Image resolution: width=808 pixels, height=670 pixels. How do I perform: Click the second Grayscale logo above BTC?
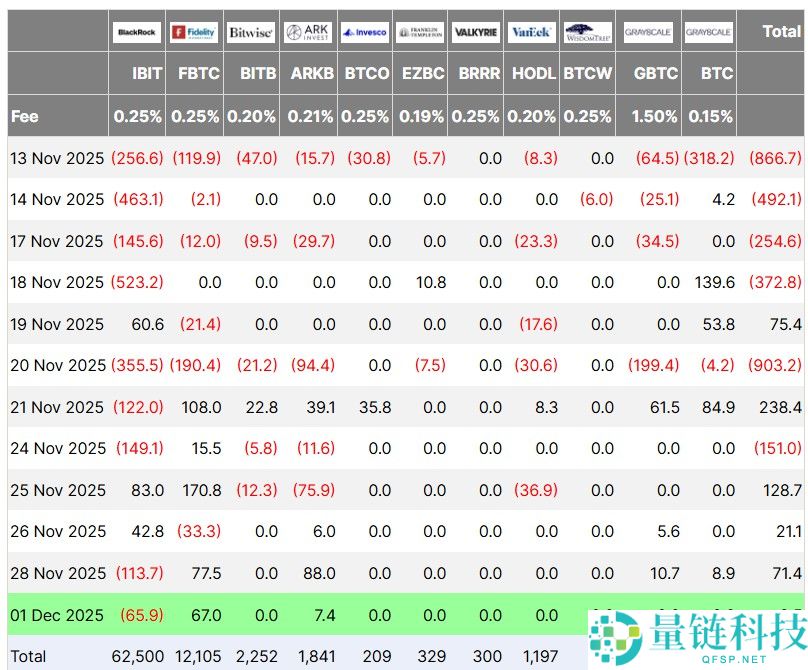point(709,31)
